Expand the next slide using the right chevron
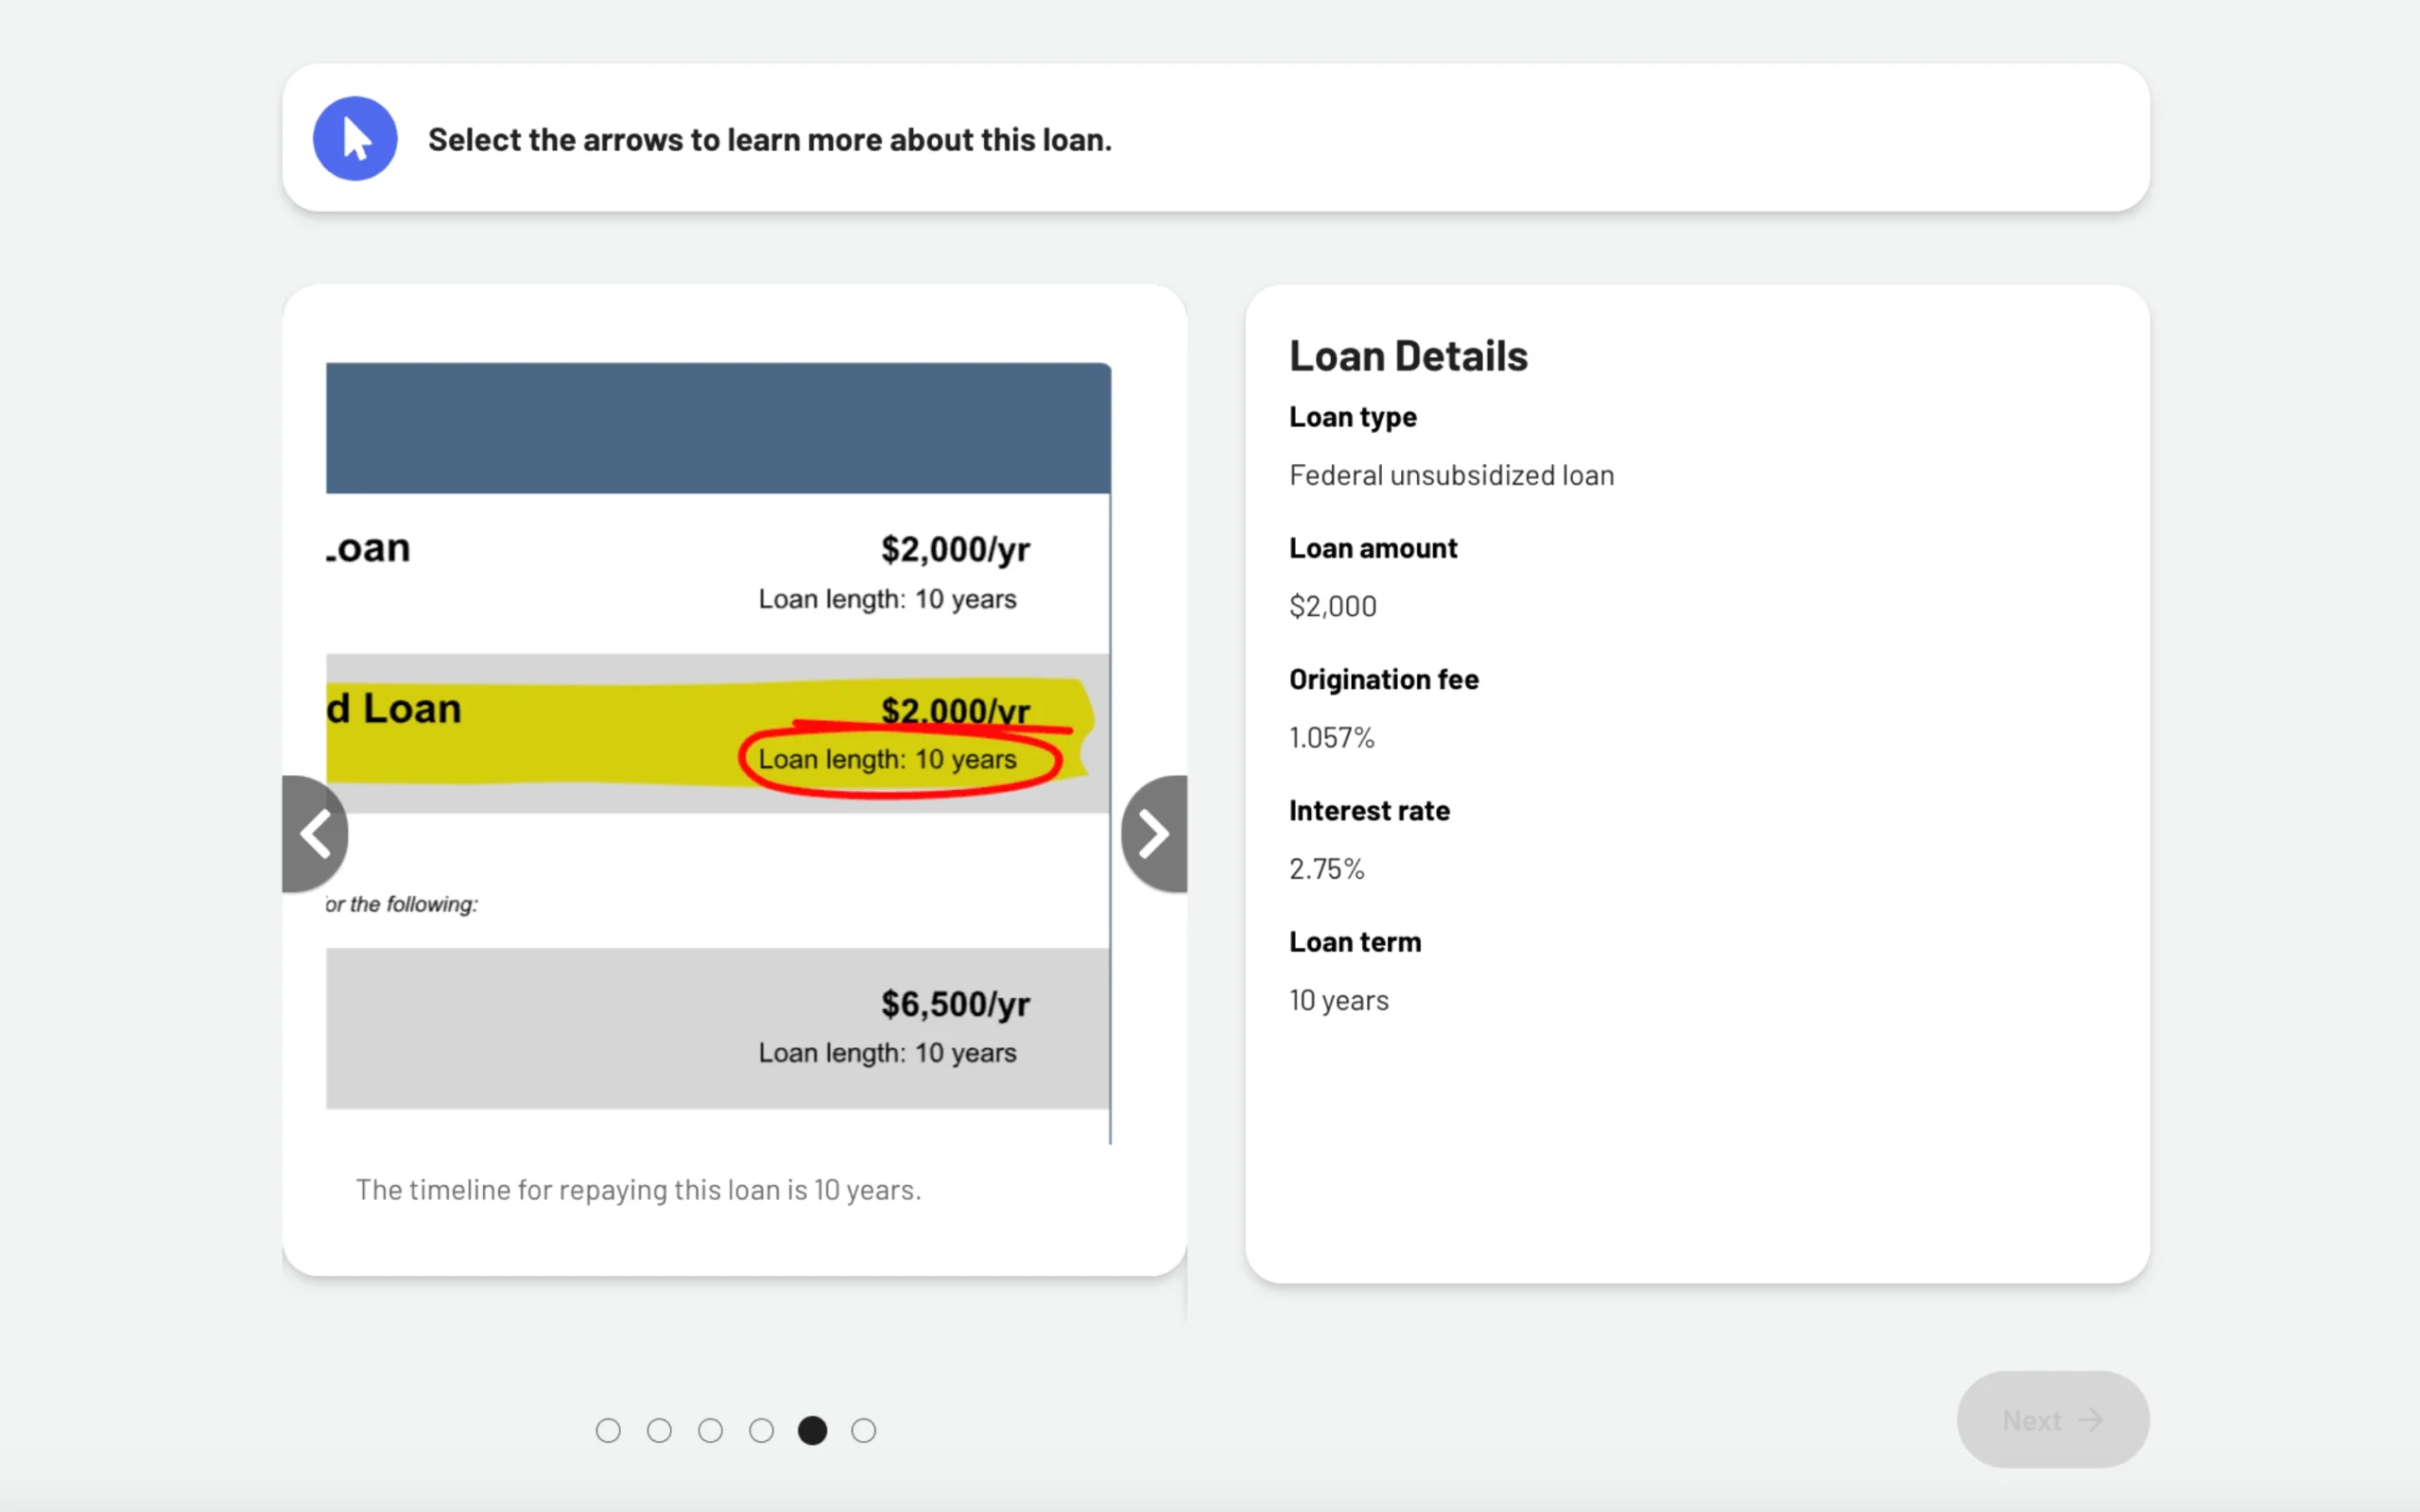This screenshot has width=2420, height=1512. pyautogui.click(x=1154, y=832)
